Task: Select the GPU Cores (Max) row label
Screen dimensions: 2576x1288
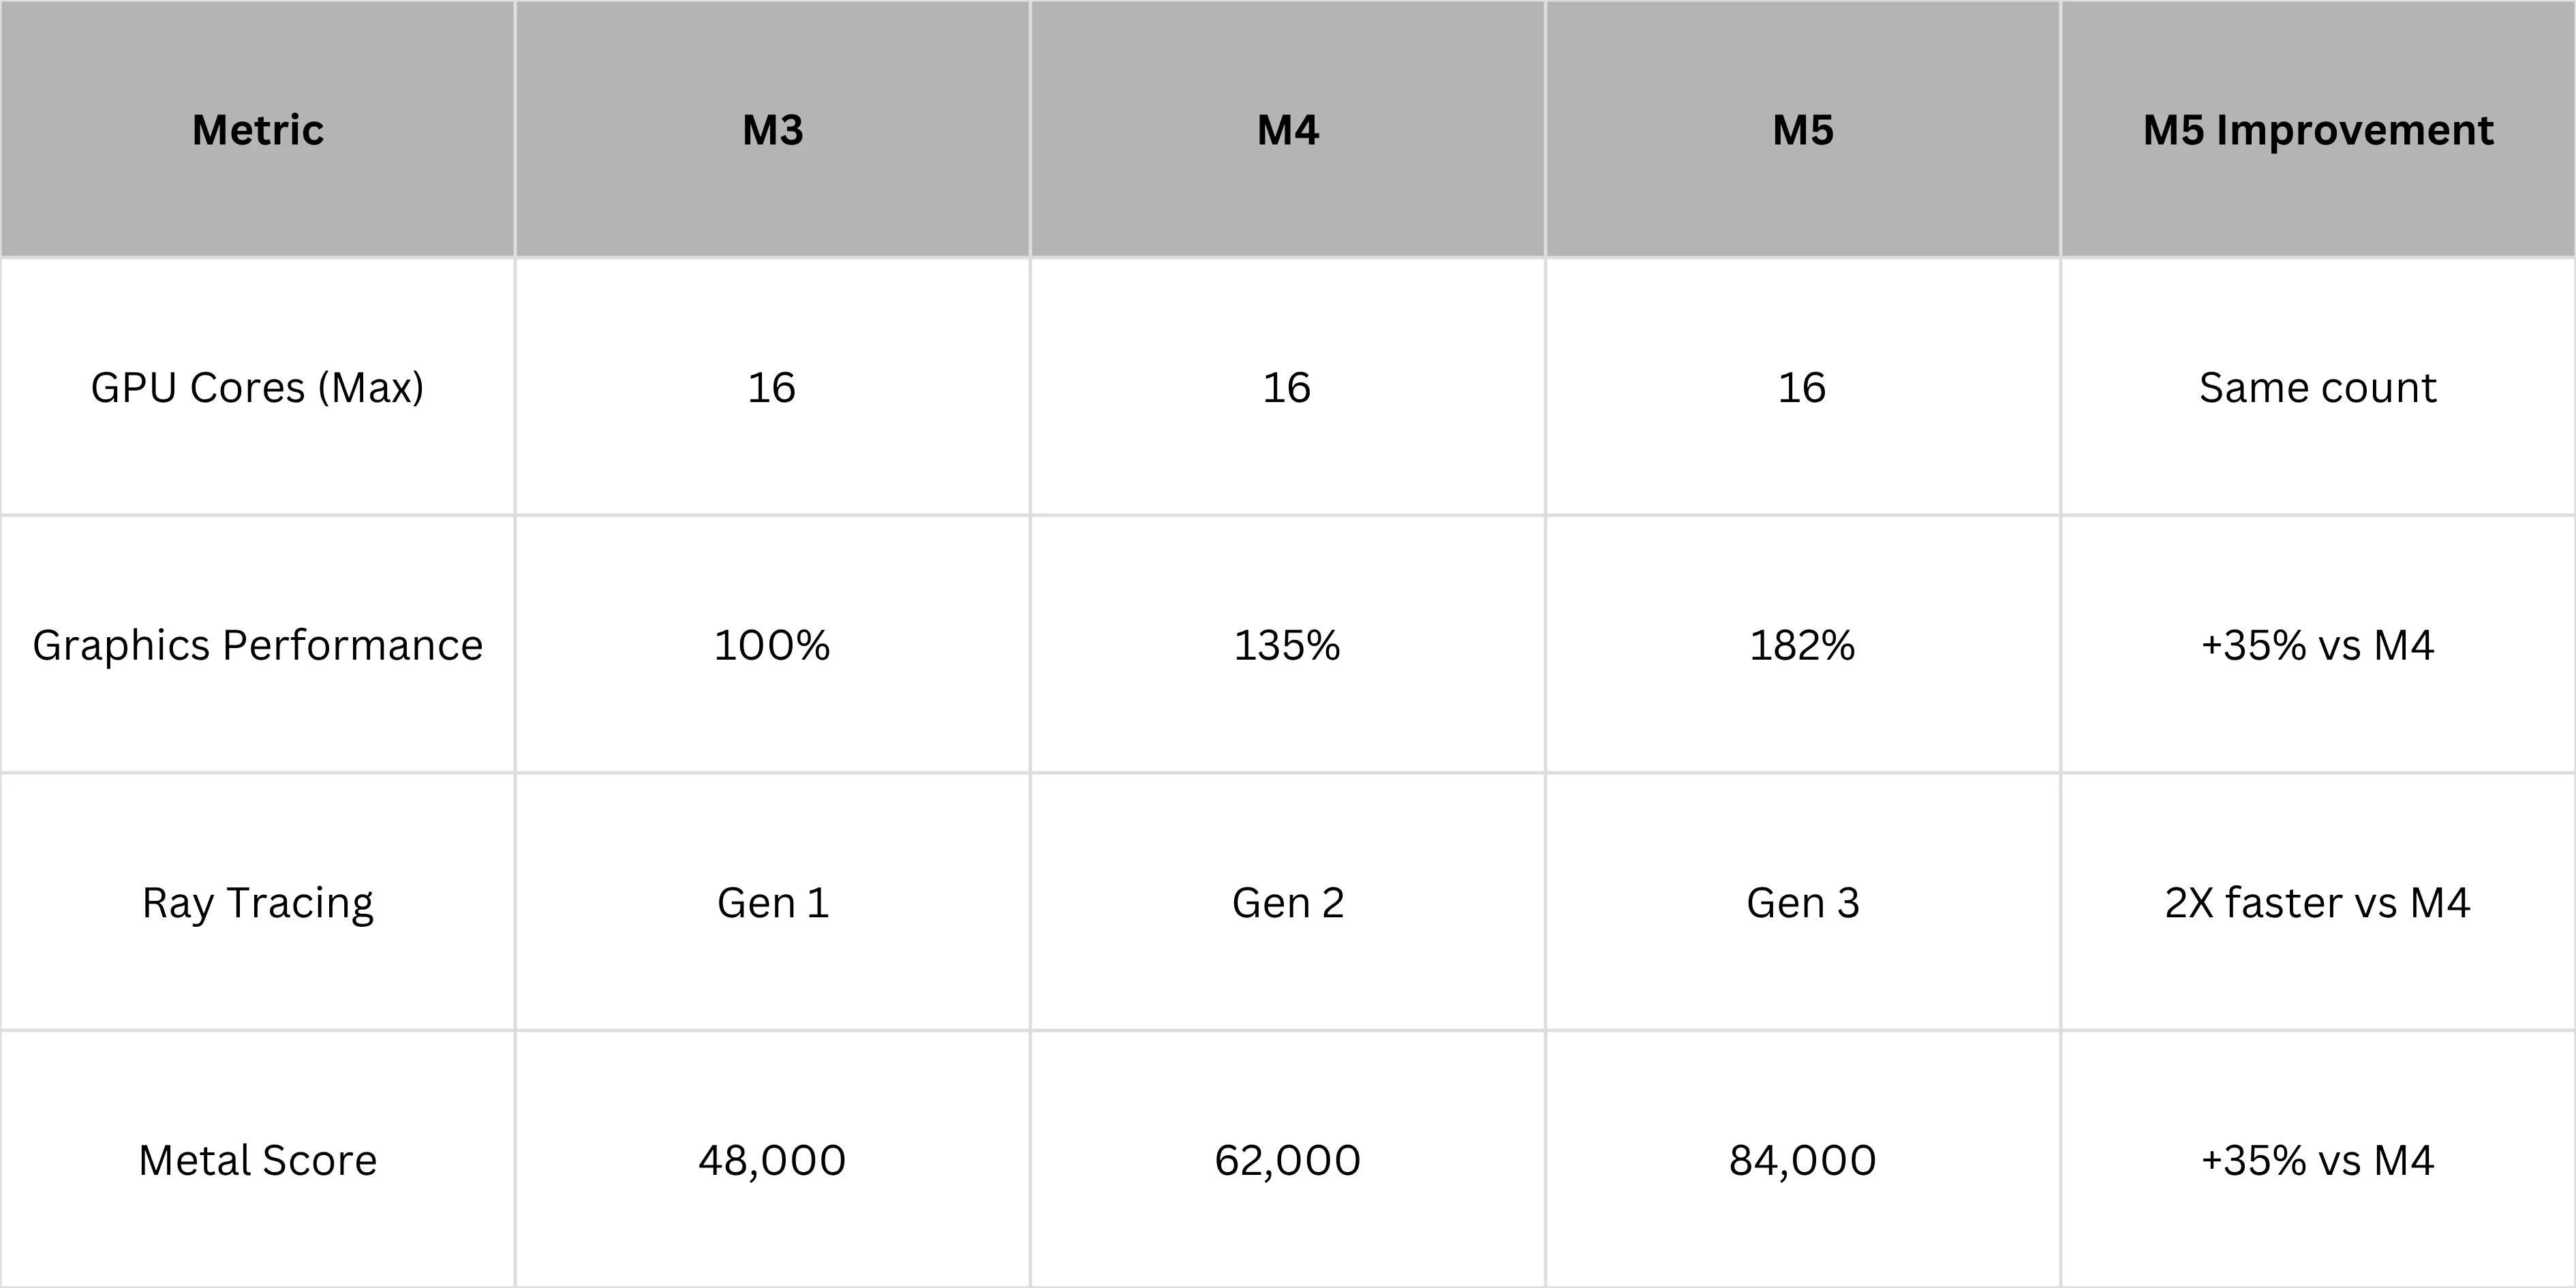Action: (258, 387)
